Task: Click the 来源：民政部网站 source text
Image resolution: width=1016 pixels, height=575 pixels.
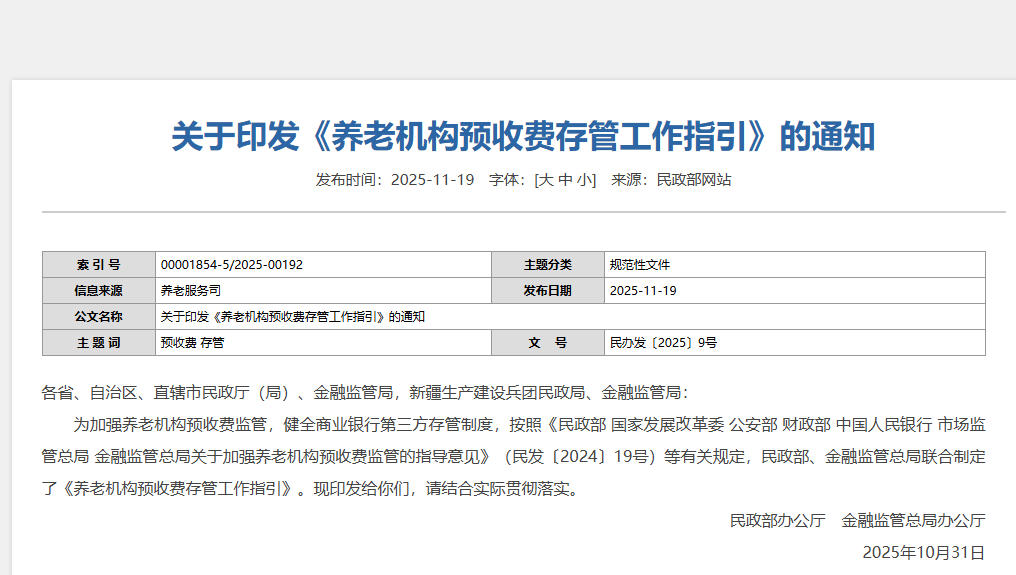Action: [671, 180]
